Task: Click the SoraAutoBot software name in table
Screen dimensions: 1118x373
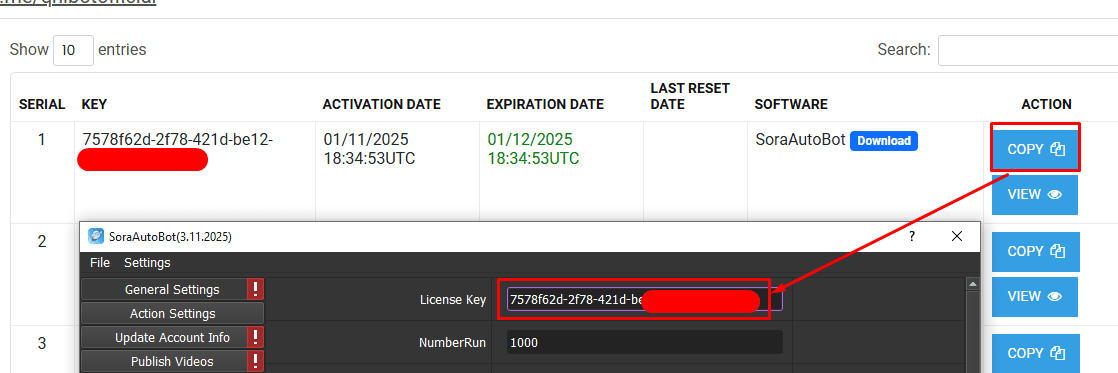Action: (799, 140)
